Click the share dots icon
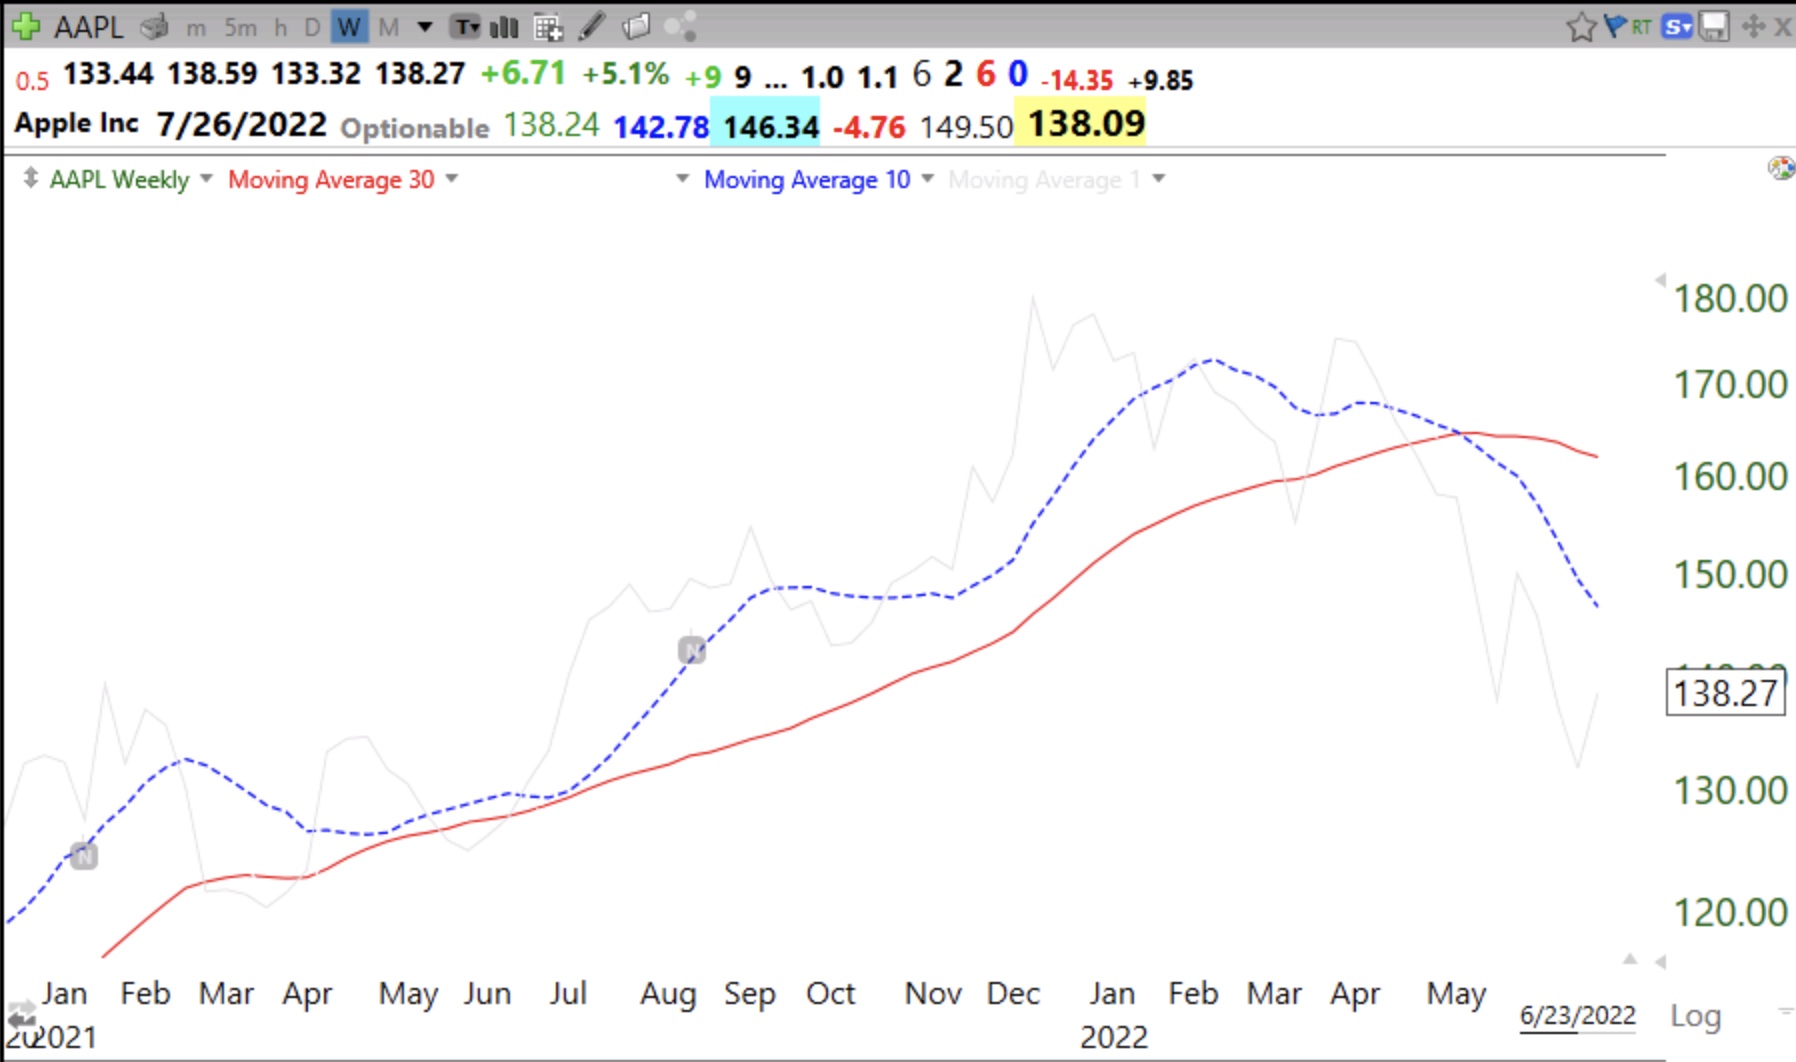Image resolution: width=1796 pixels, height=1062 pixels. point(680,26)
